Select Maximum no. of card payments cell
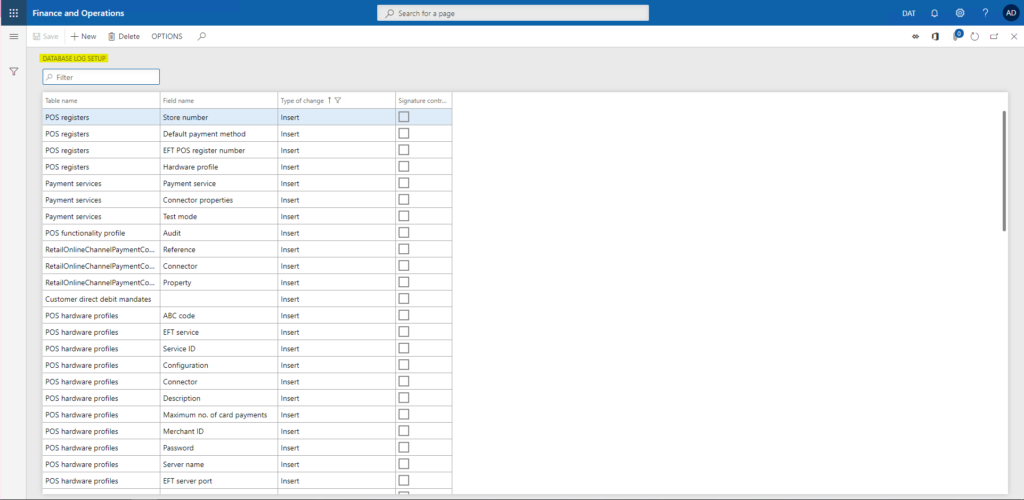The image size is (1024, 500). [x=219, y=414]
